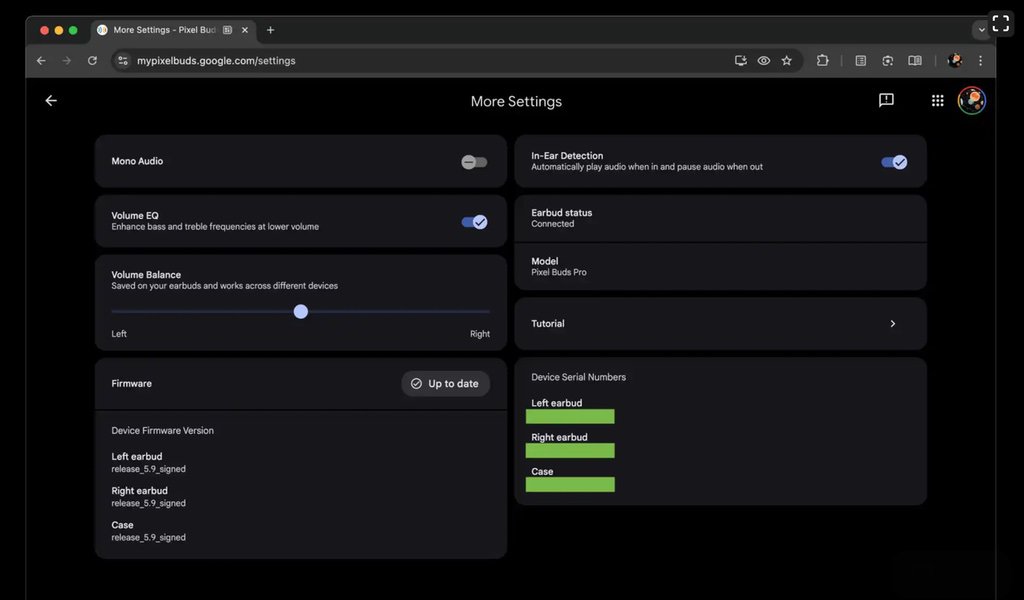Viewport: 1024px width, 600px height.
Task: Click the Model Pixel Buds Pro text
Action: point(559,272)
